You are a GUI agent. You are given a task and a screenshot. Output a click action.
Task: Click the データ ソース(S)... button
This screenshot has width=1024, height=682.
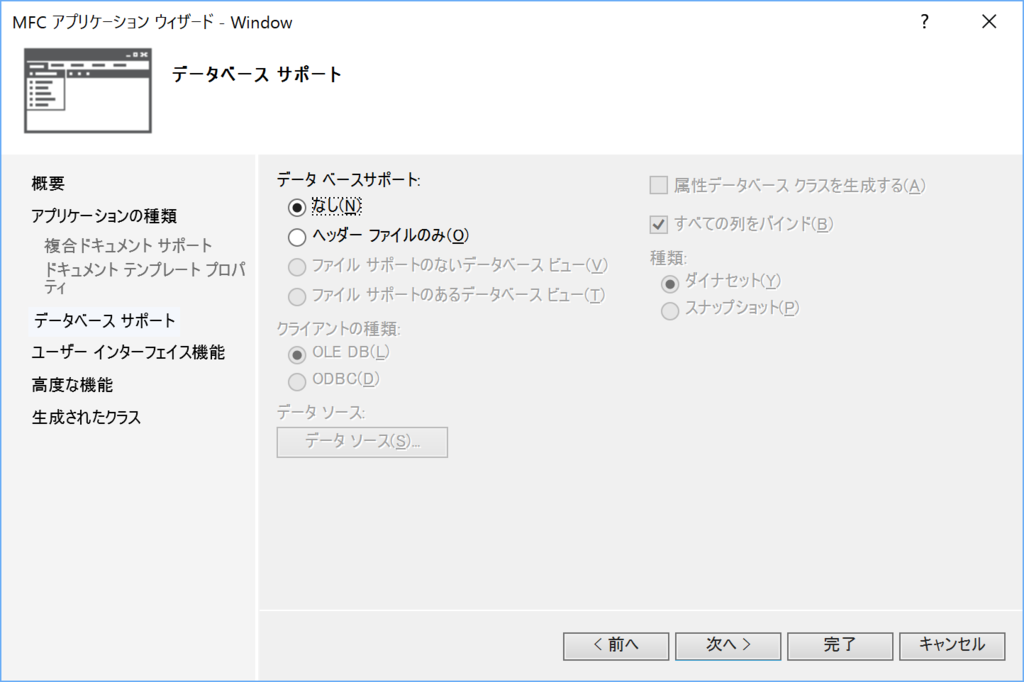tap(362, 442)
